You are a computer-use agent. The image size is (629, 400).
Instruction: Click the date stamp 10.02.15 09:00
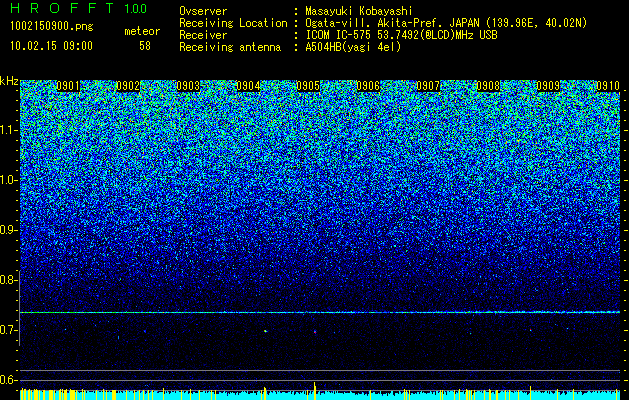pyautogui.click(x=51, y=46)
